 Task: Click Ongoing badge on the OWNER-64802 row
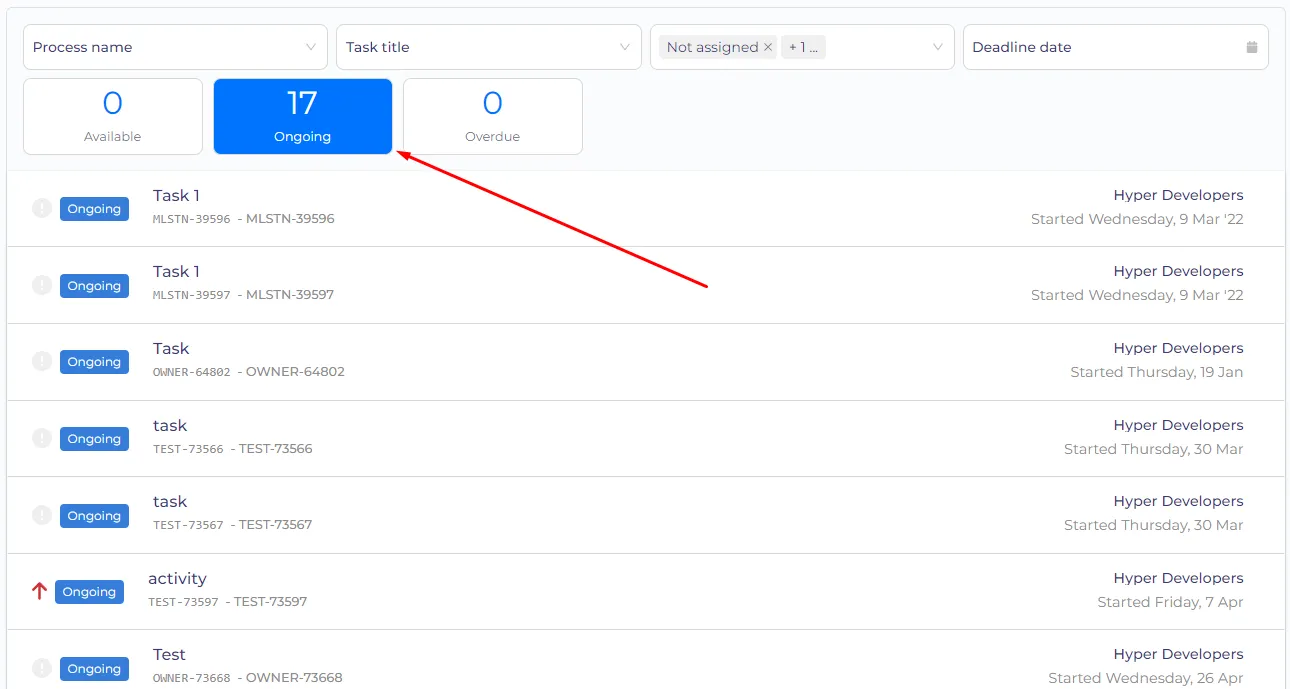point(94,362)
